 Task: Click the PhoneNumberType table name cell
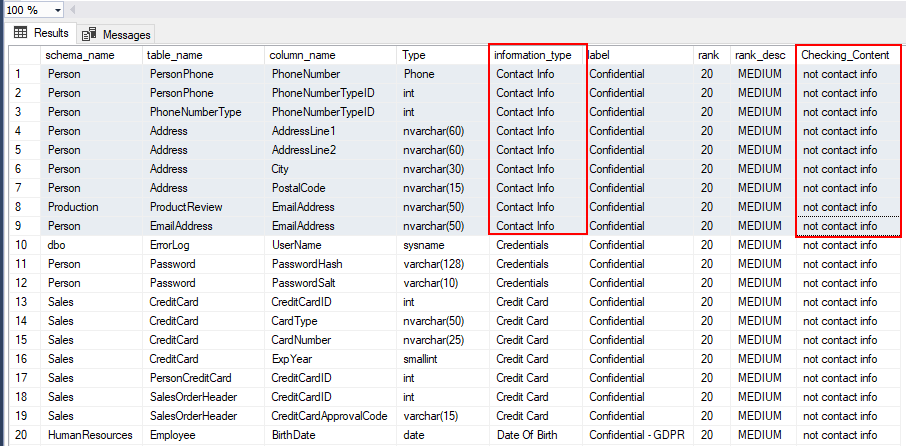tap(203, 112)
